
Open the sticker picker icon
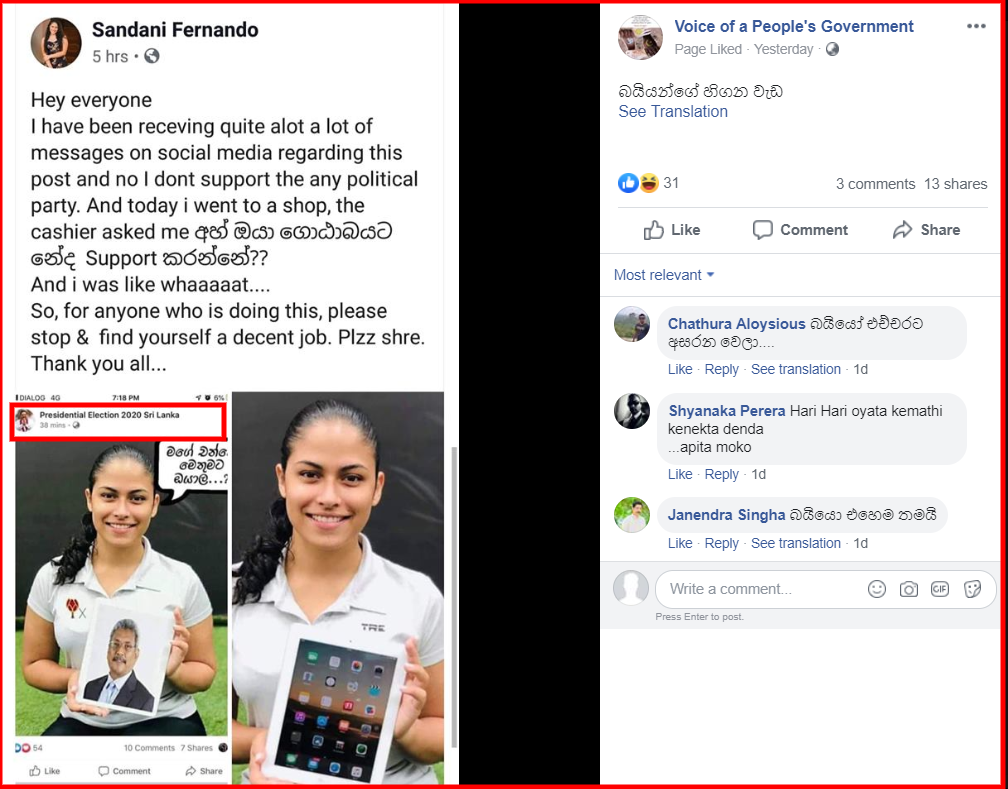[x=972, y=589]
